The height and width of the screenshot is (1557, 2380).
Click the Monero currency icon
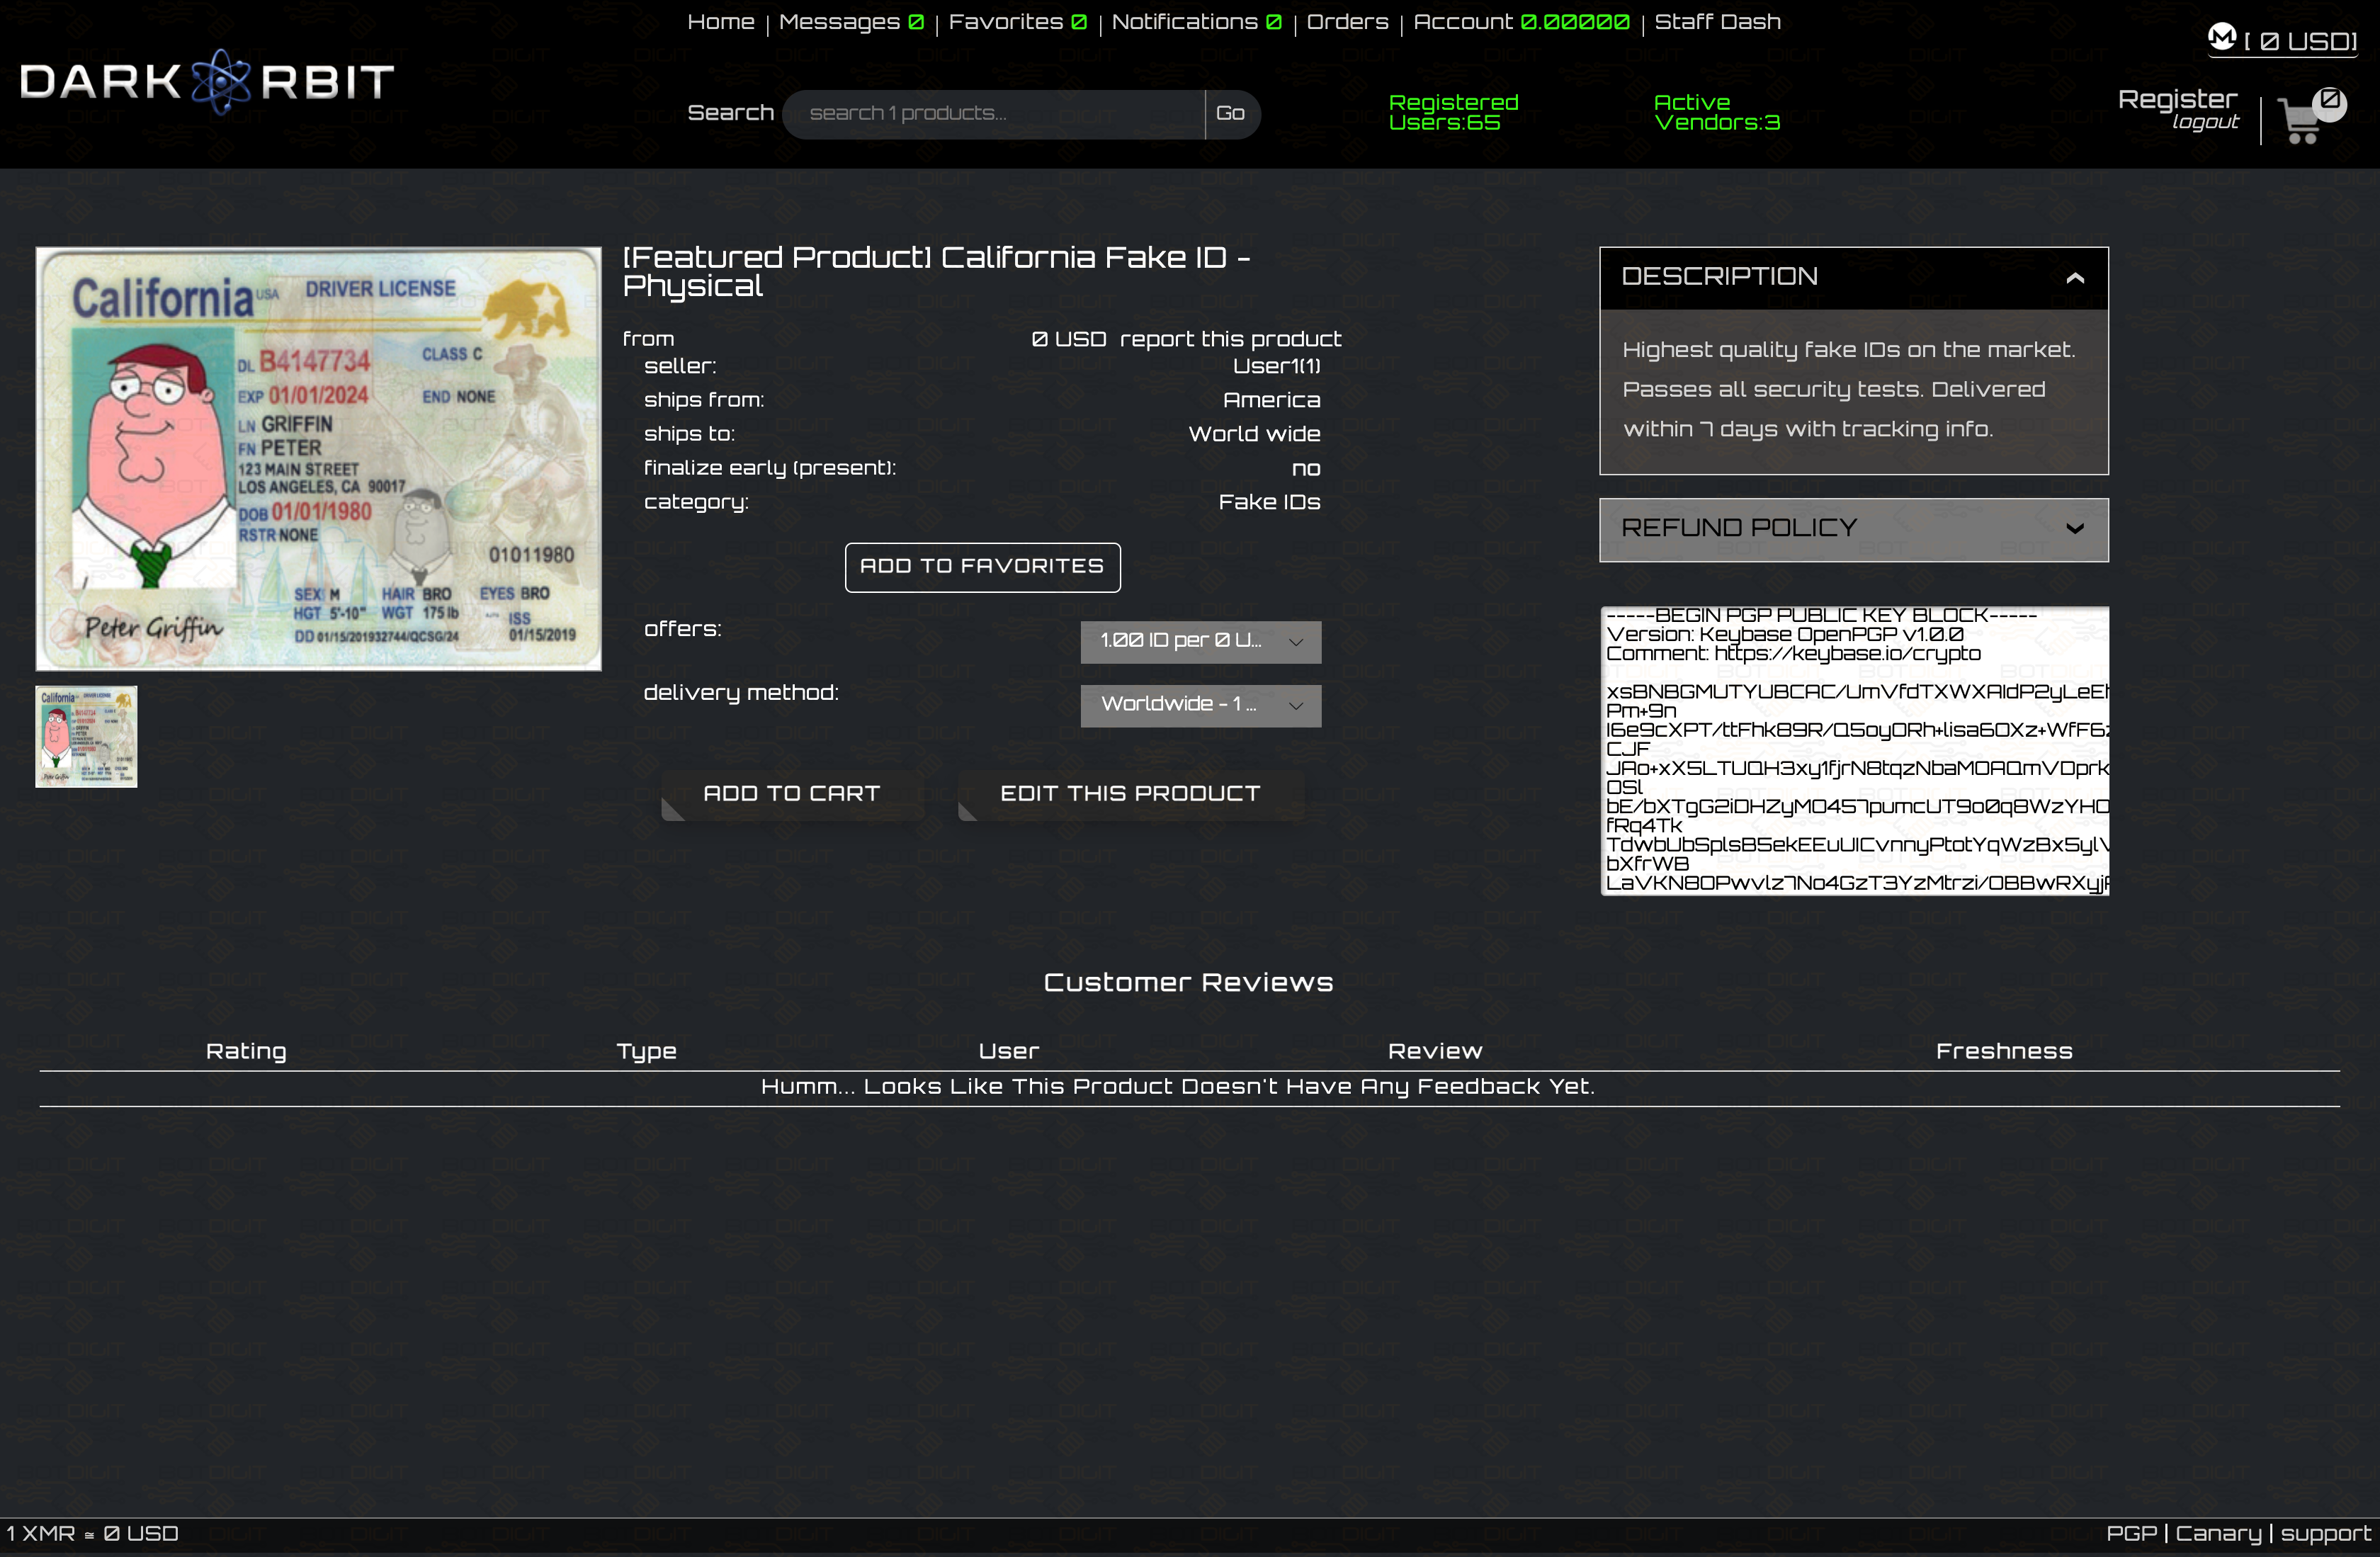[x=2221, y=37]
